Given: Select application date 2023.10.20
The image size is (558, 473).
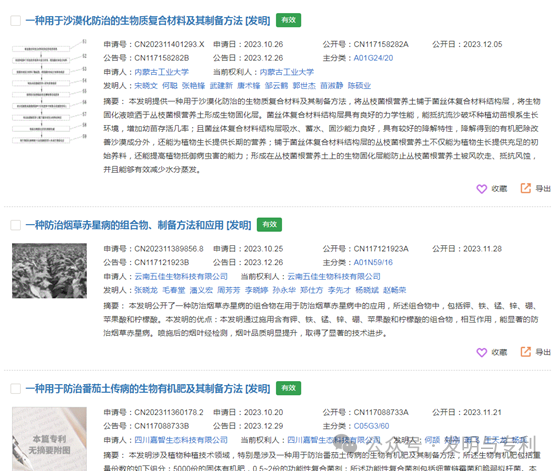Looking at the screenshot, I should pyautogui.click(x=263, y=412).
